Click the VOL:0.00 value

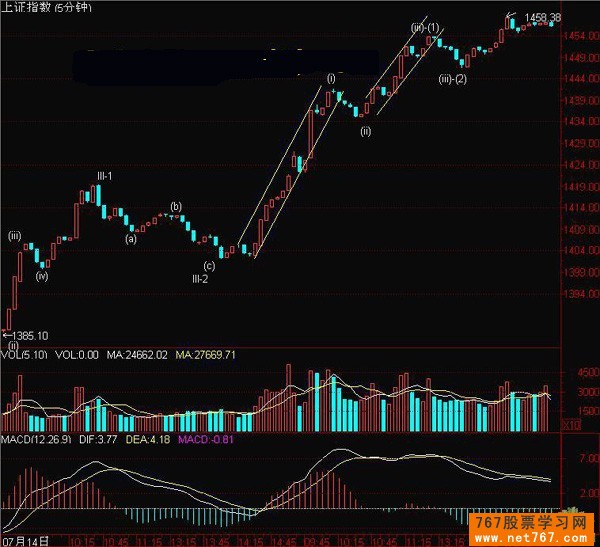[x=77, y=355]
